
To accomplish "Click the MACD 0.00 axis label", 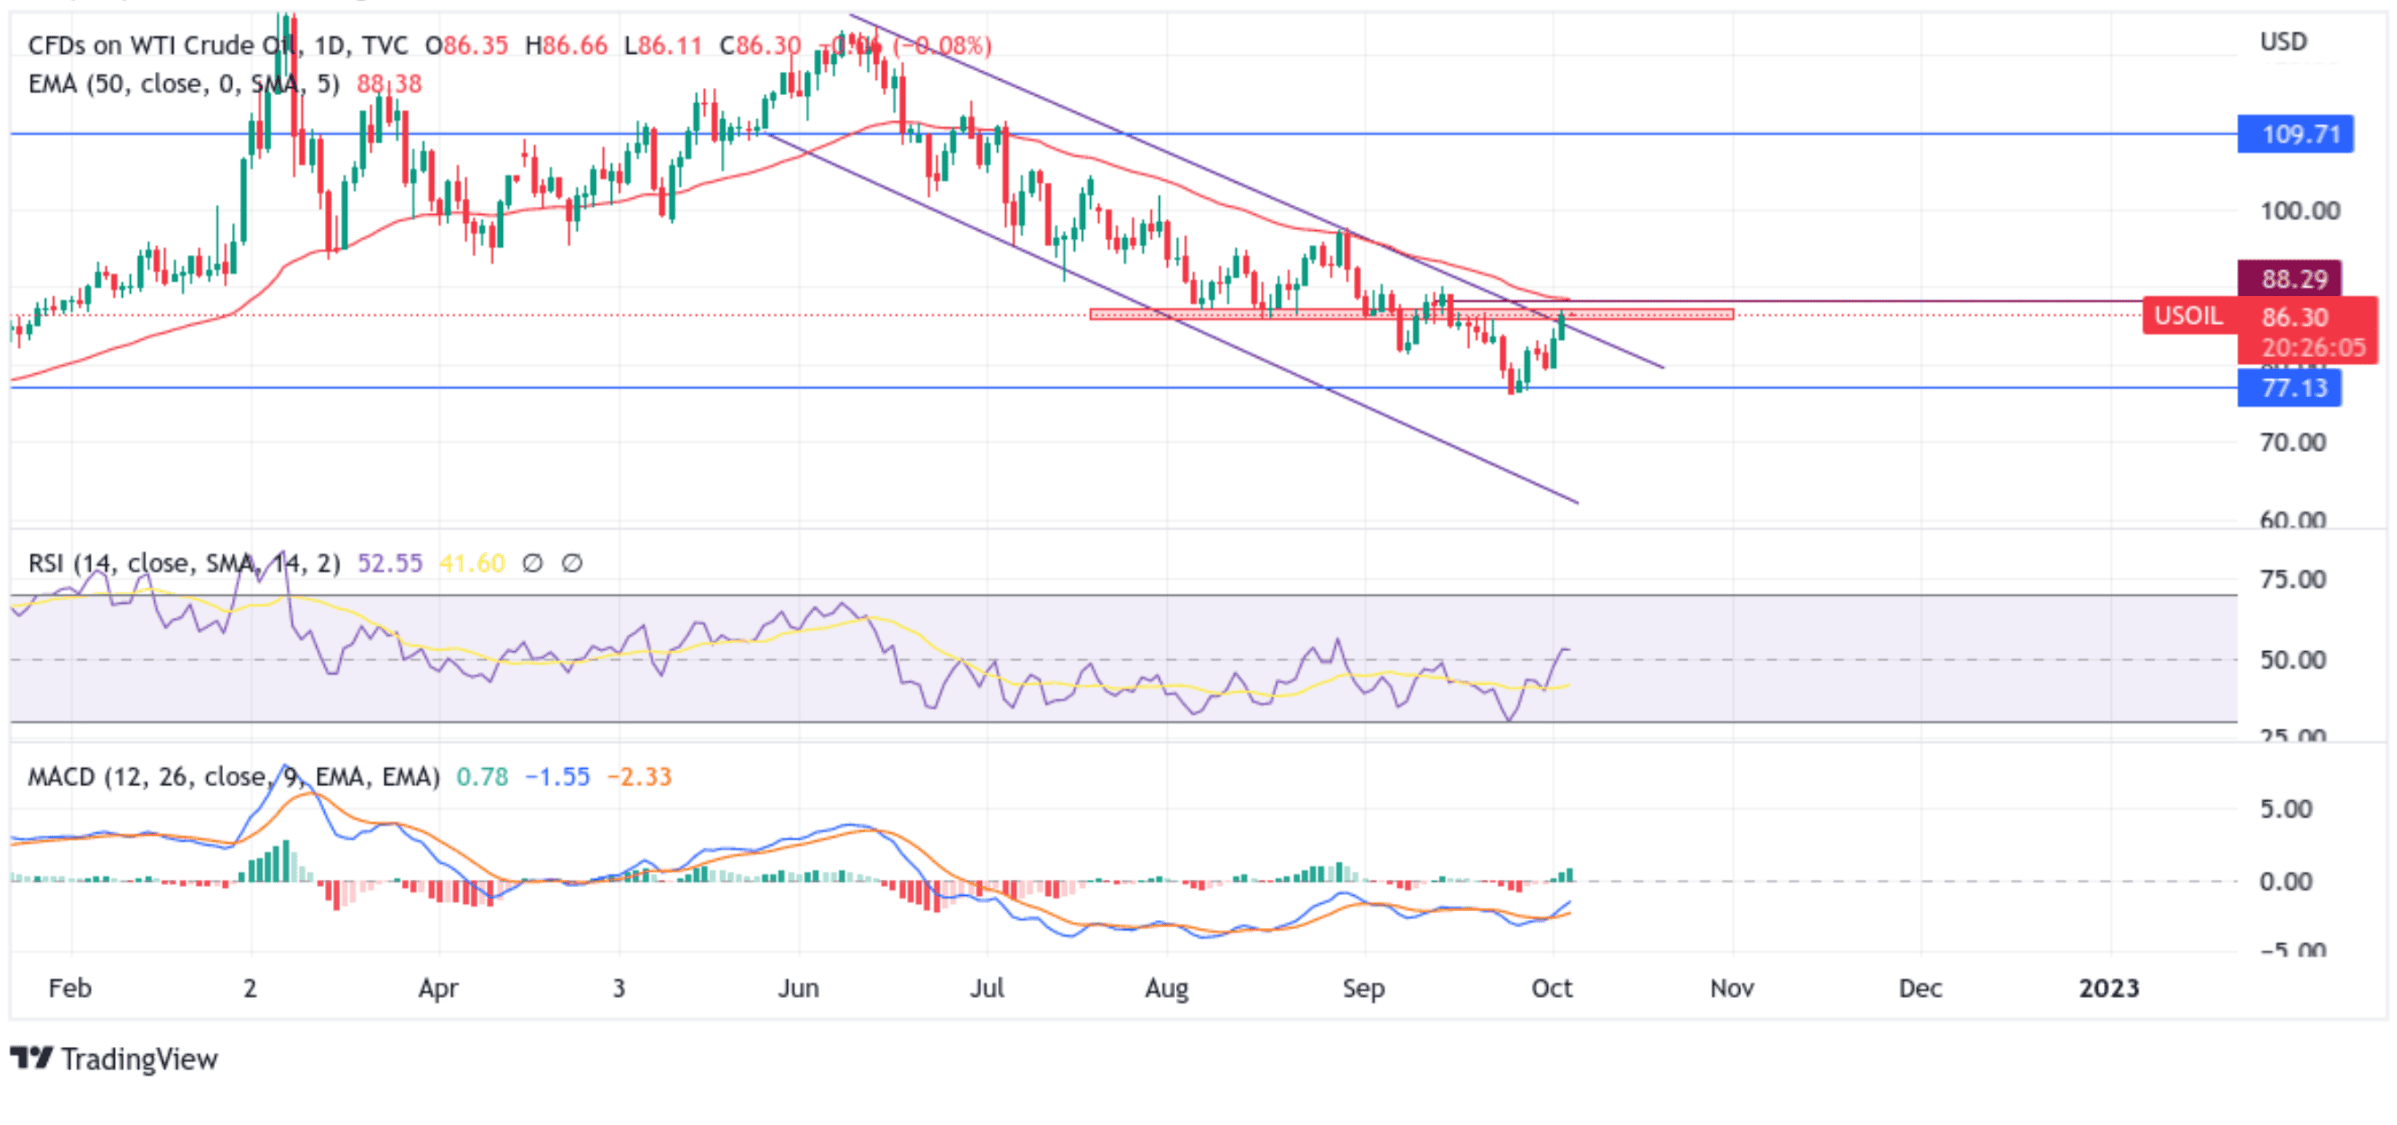I will coord(2286,882).
